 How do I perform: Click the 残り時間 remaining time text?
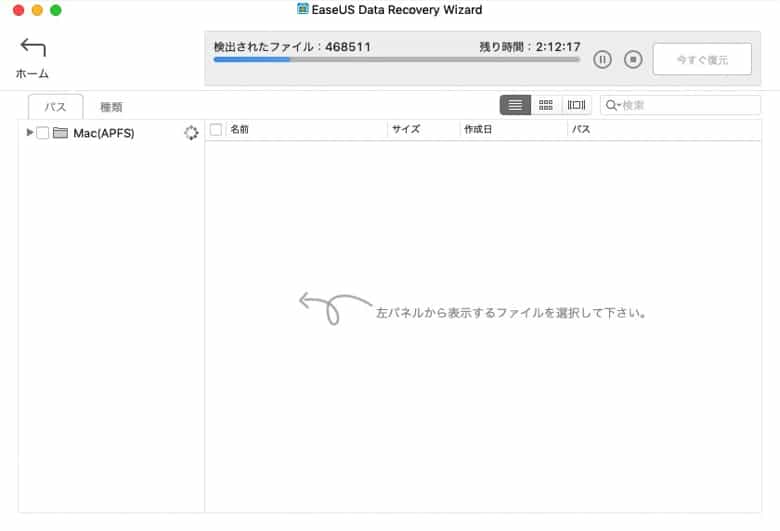pyautogui.click(x=530, y=47)
